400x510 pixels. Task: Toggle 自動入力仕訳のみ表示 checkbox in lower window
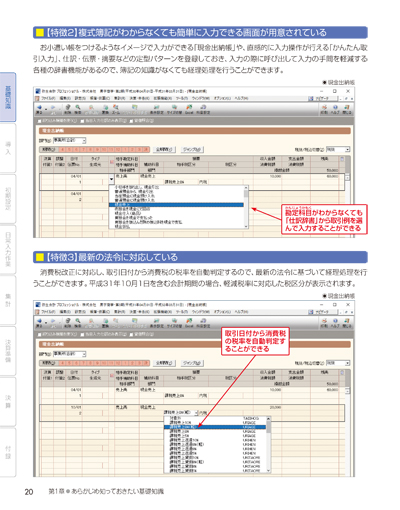[x=82, y=334]
